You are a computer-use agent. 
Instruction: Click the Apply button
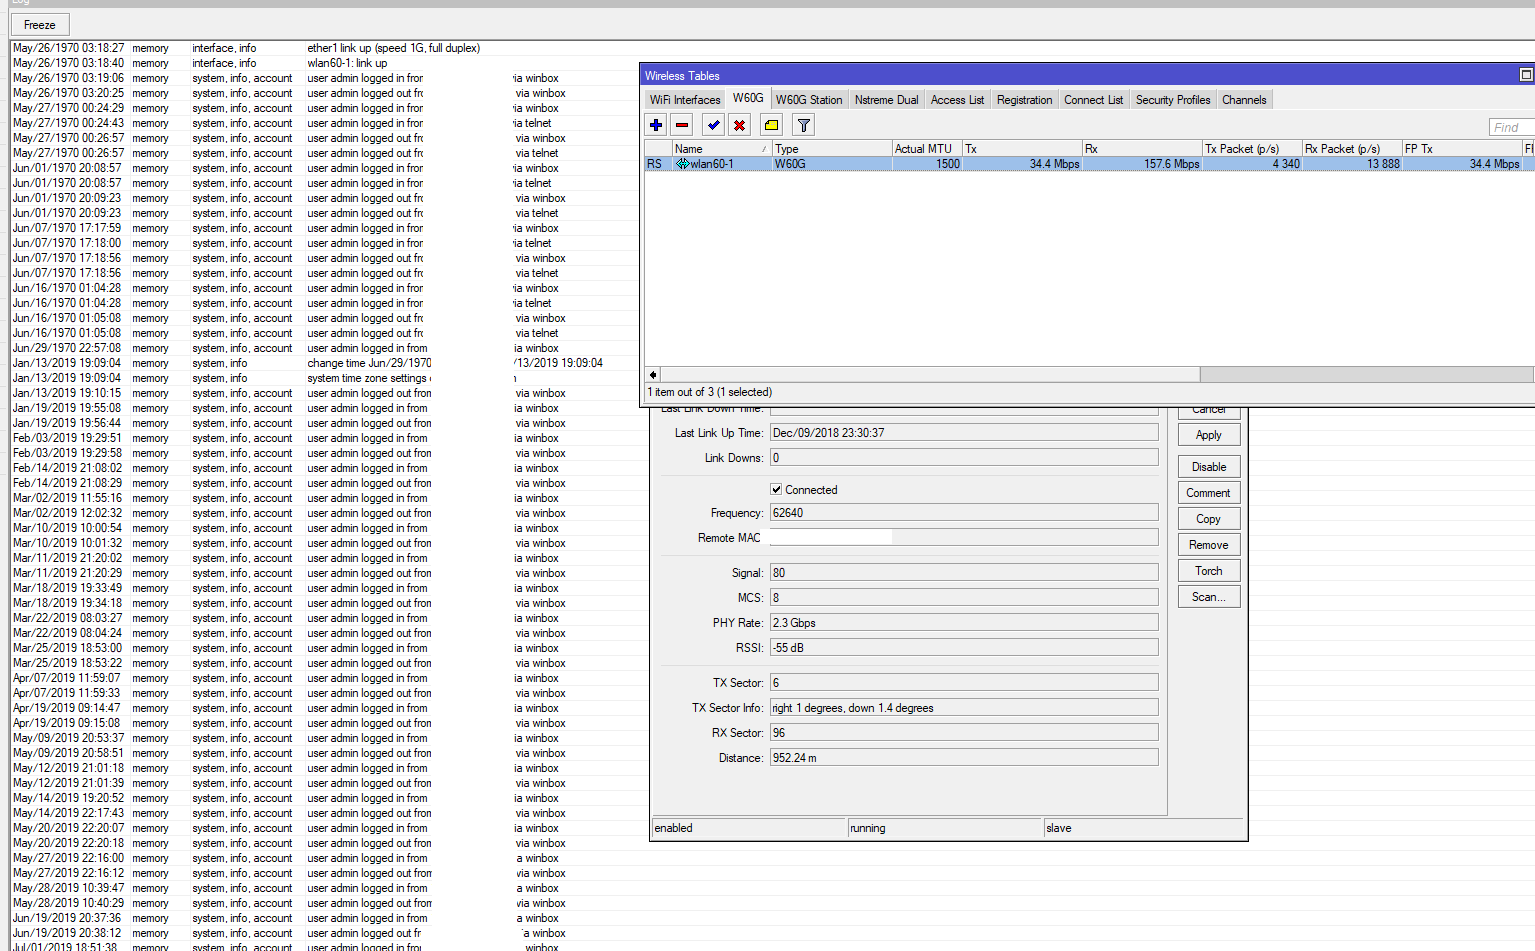pos(1209,435)
